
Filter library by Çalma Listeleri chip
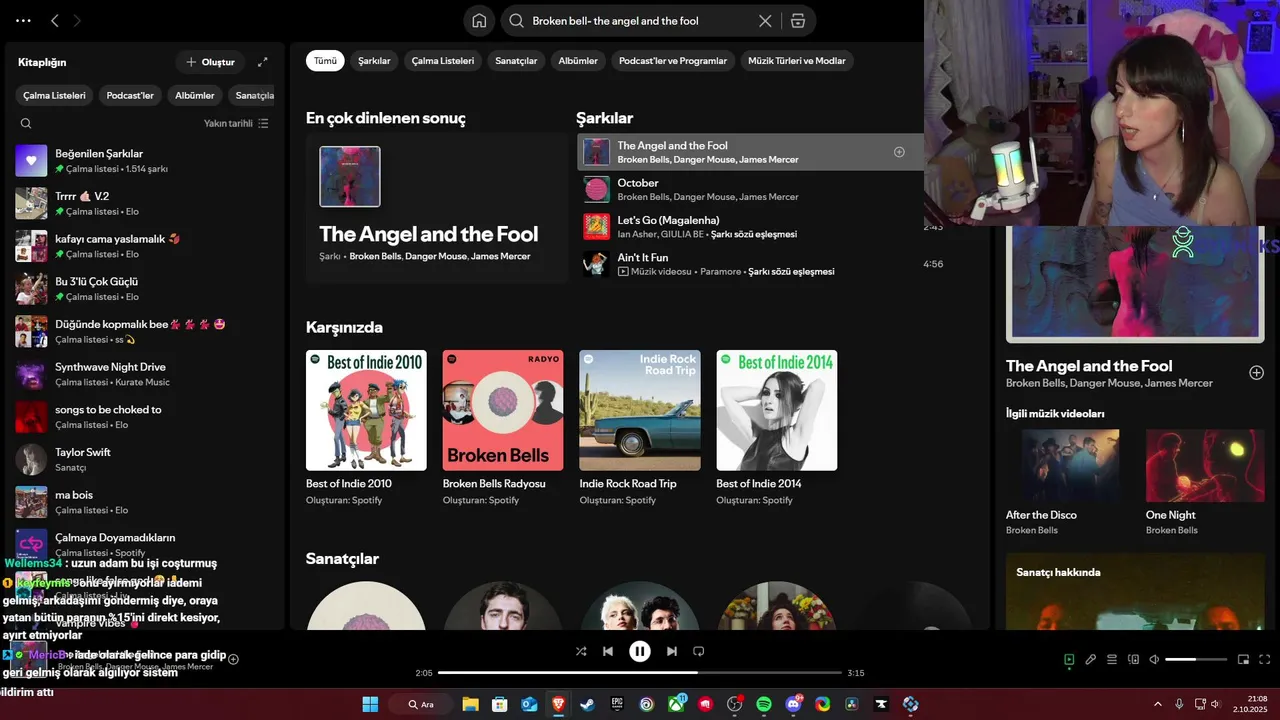55,96
